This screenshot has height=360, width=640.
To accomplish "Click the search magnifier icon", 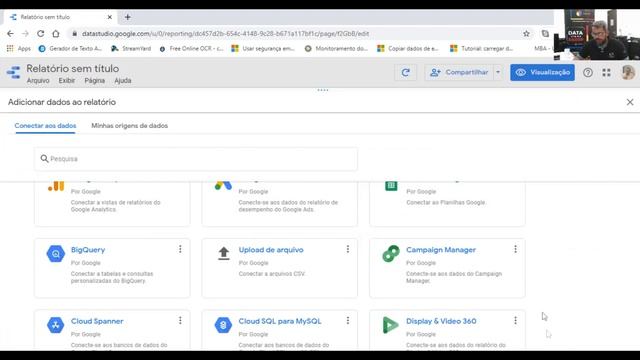I will (44, 158).
